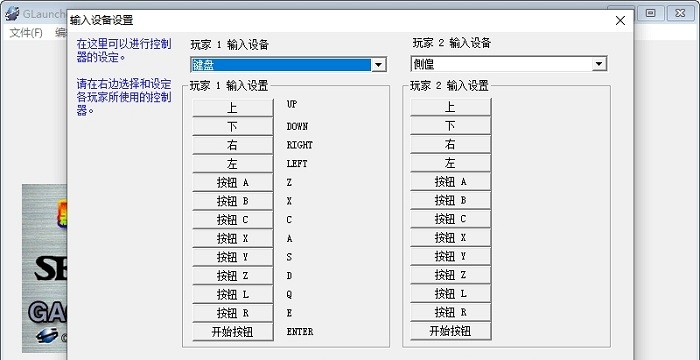Click player 1 开始按钮 mapped to ENTER
This screenshot has width=700, height=360.
click(x=233, y=332)
